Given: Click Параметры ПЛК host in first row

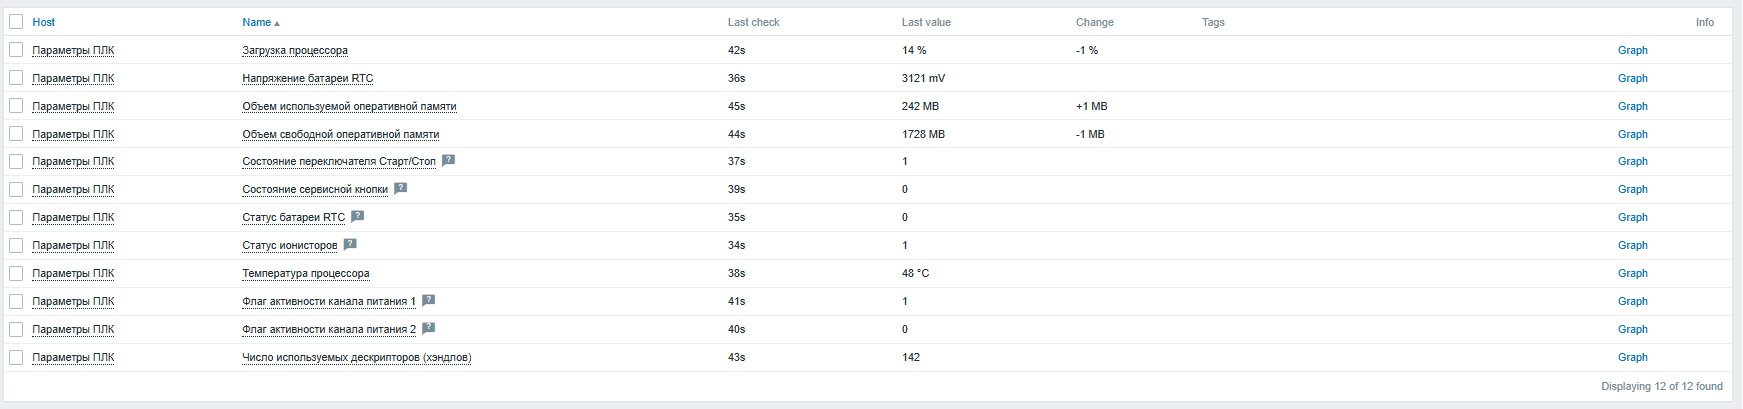Looking at the screenshot, I should click(73, 50).
